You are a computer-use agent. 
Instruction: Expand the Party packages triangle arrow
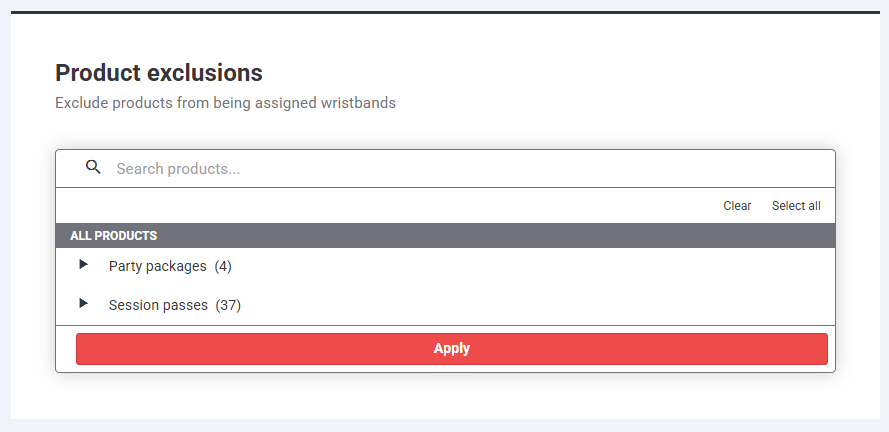click(84, 265)
